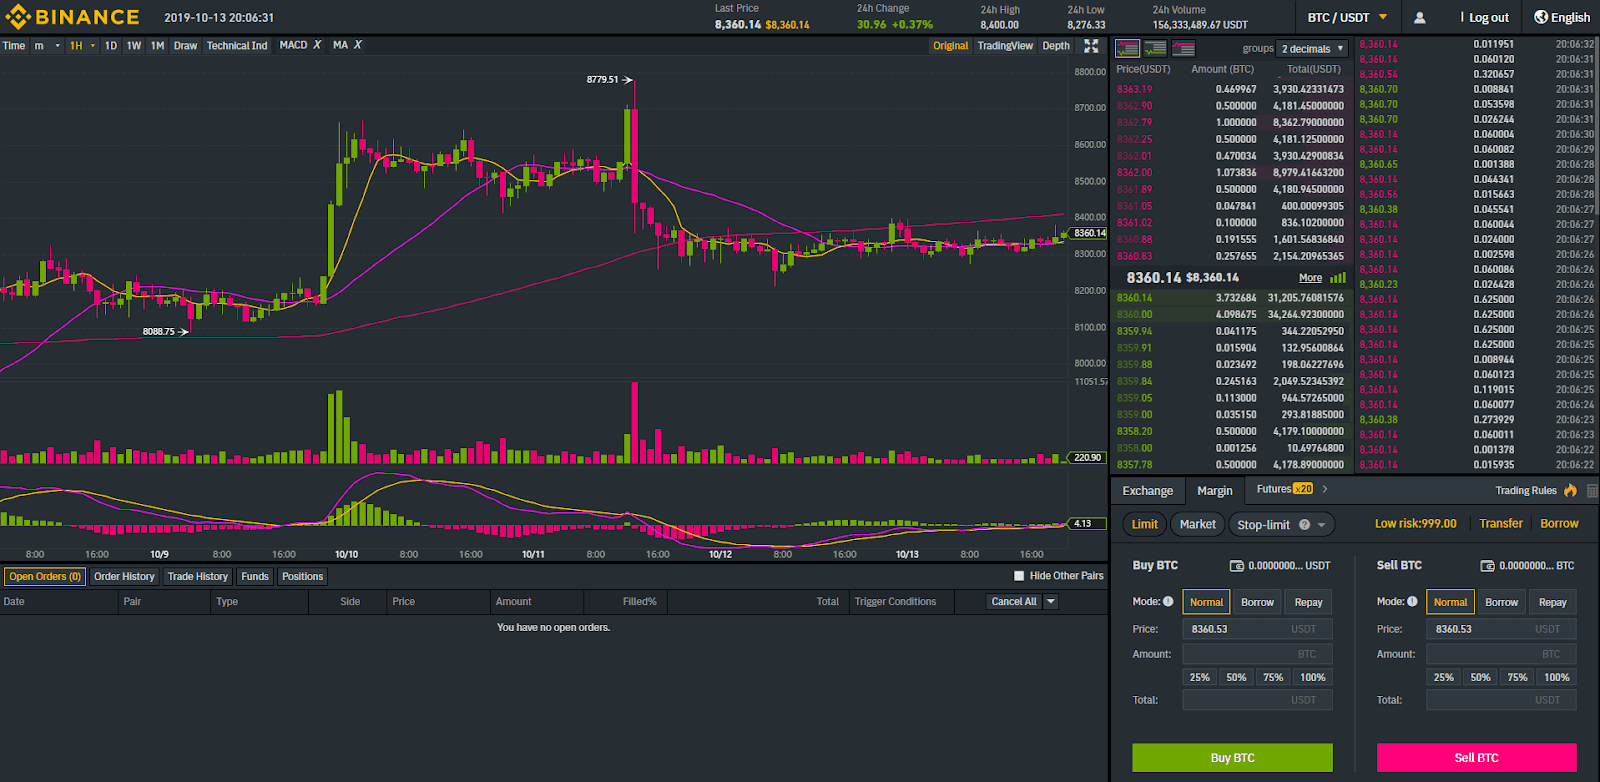Screen dimensions: 1600x782
Task: Open the calculator icon
Action: click(1592, 490)
